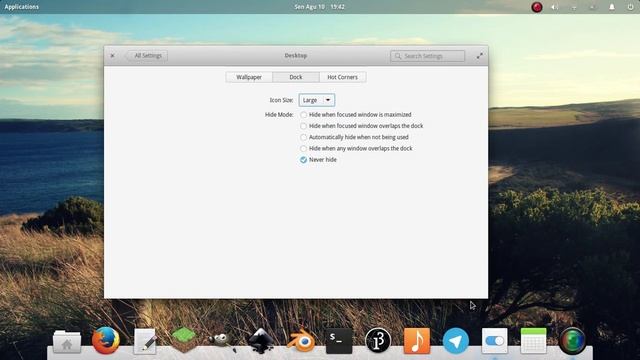Viewport: 640px width, 360px height.
Task: Focus the Search Settings field
Action: pyautogui.click(x=427, y=56)
